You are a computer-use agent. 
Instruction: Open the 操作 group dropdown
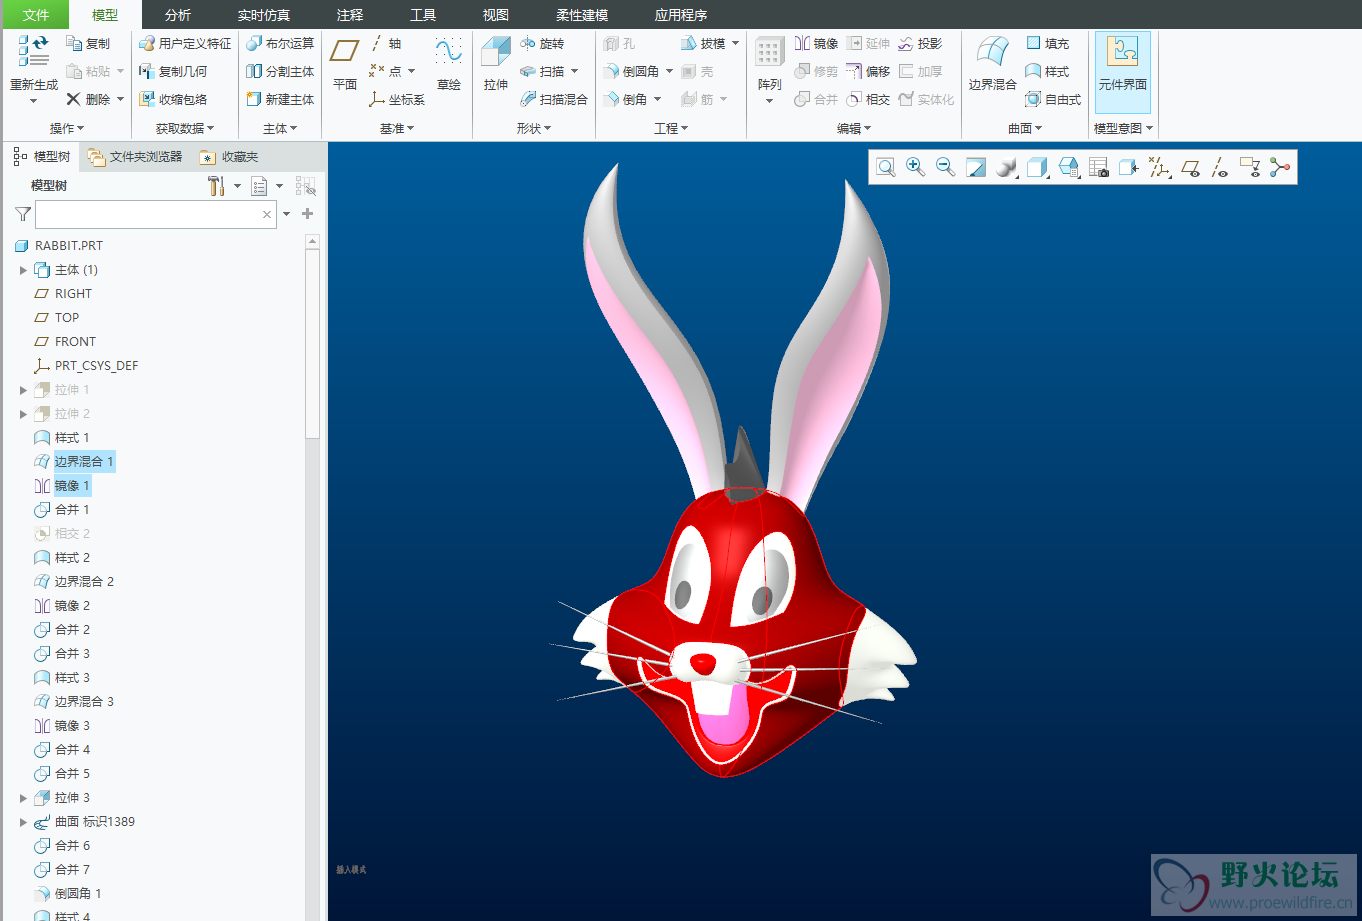(67, 128)
